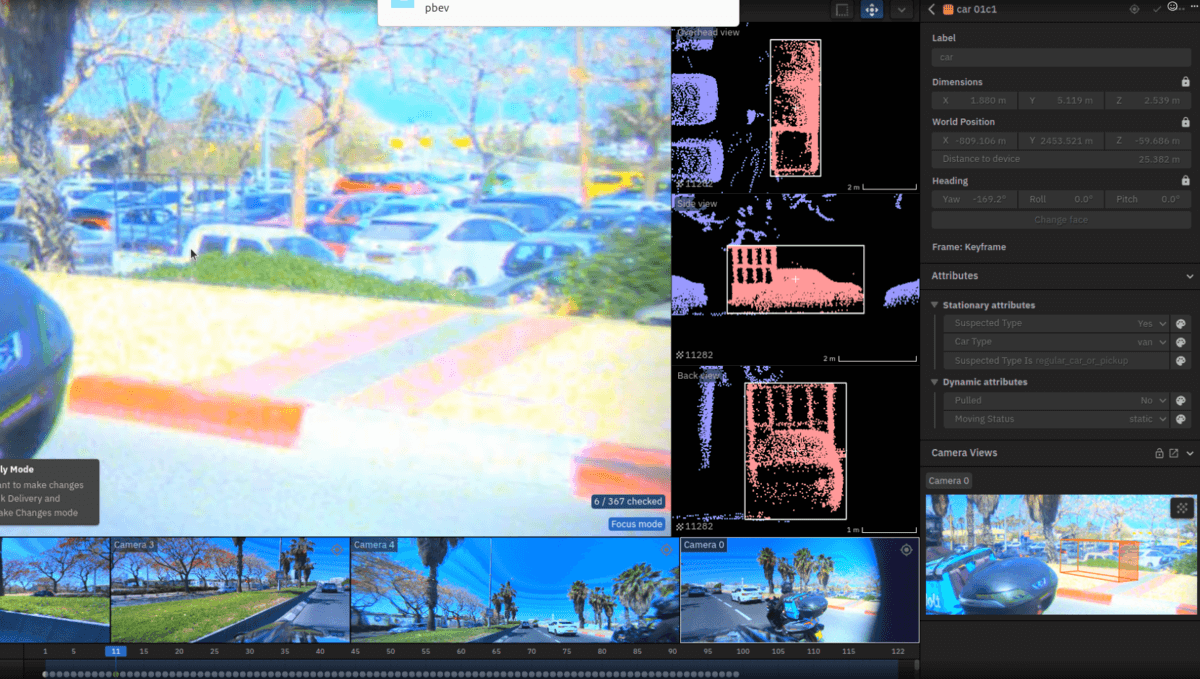Click palette icon beside Moving Status
Screen dimensions: 1200x679
tap(1180, 419)
